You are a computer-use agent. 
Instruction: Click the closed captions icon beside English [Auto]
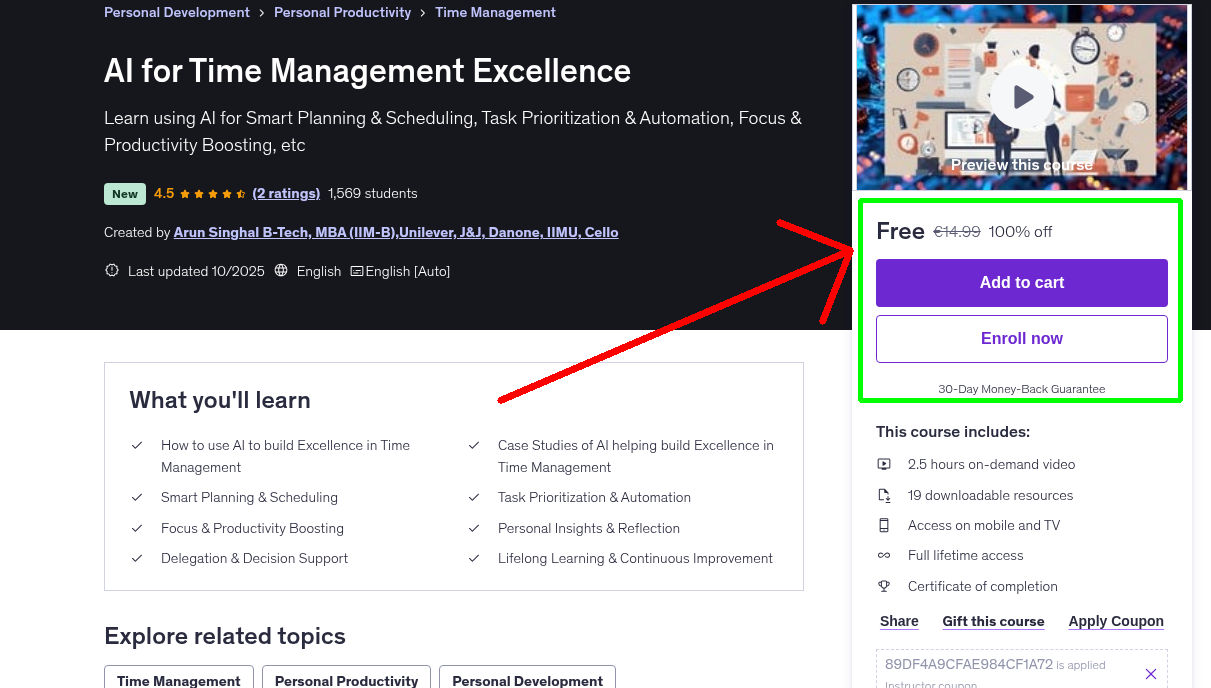pos(356,271)
